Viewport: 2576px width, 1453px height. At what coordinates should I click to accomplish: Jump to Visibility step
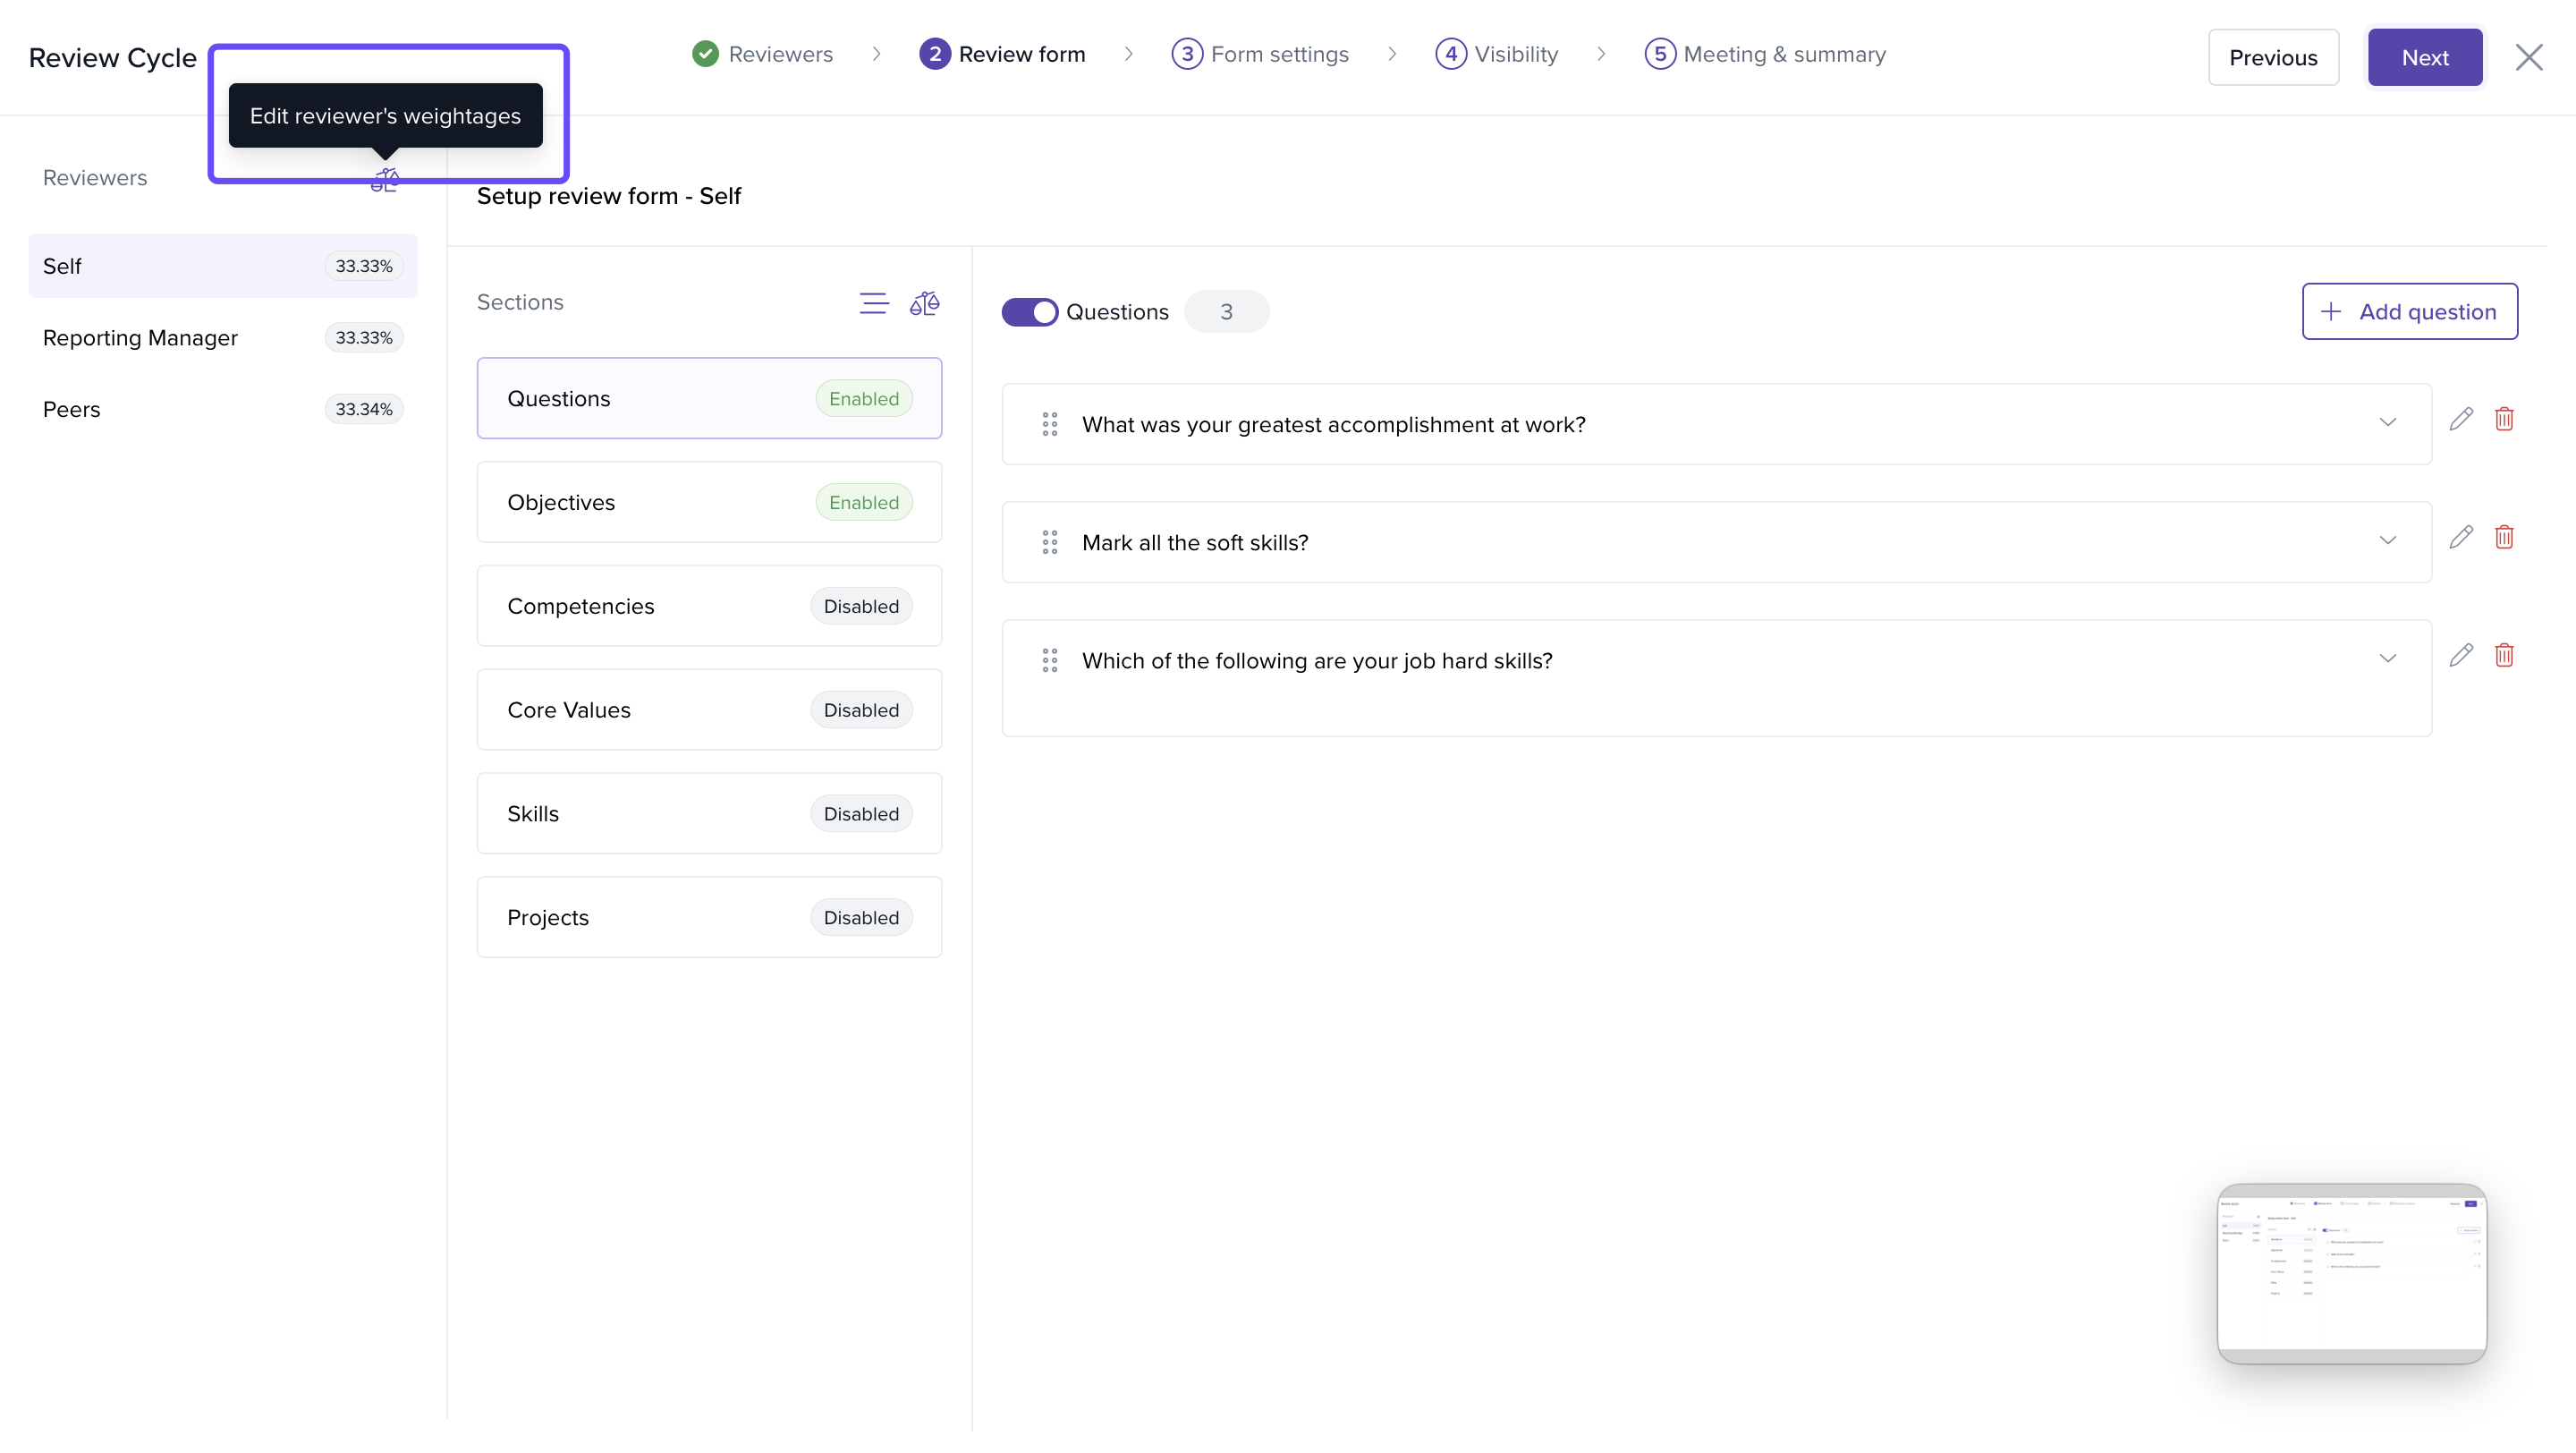(x=1497, y=54)
